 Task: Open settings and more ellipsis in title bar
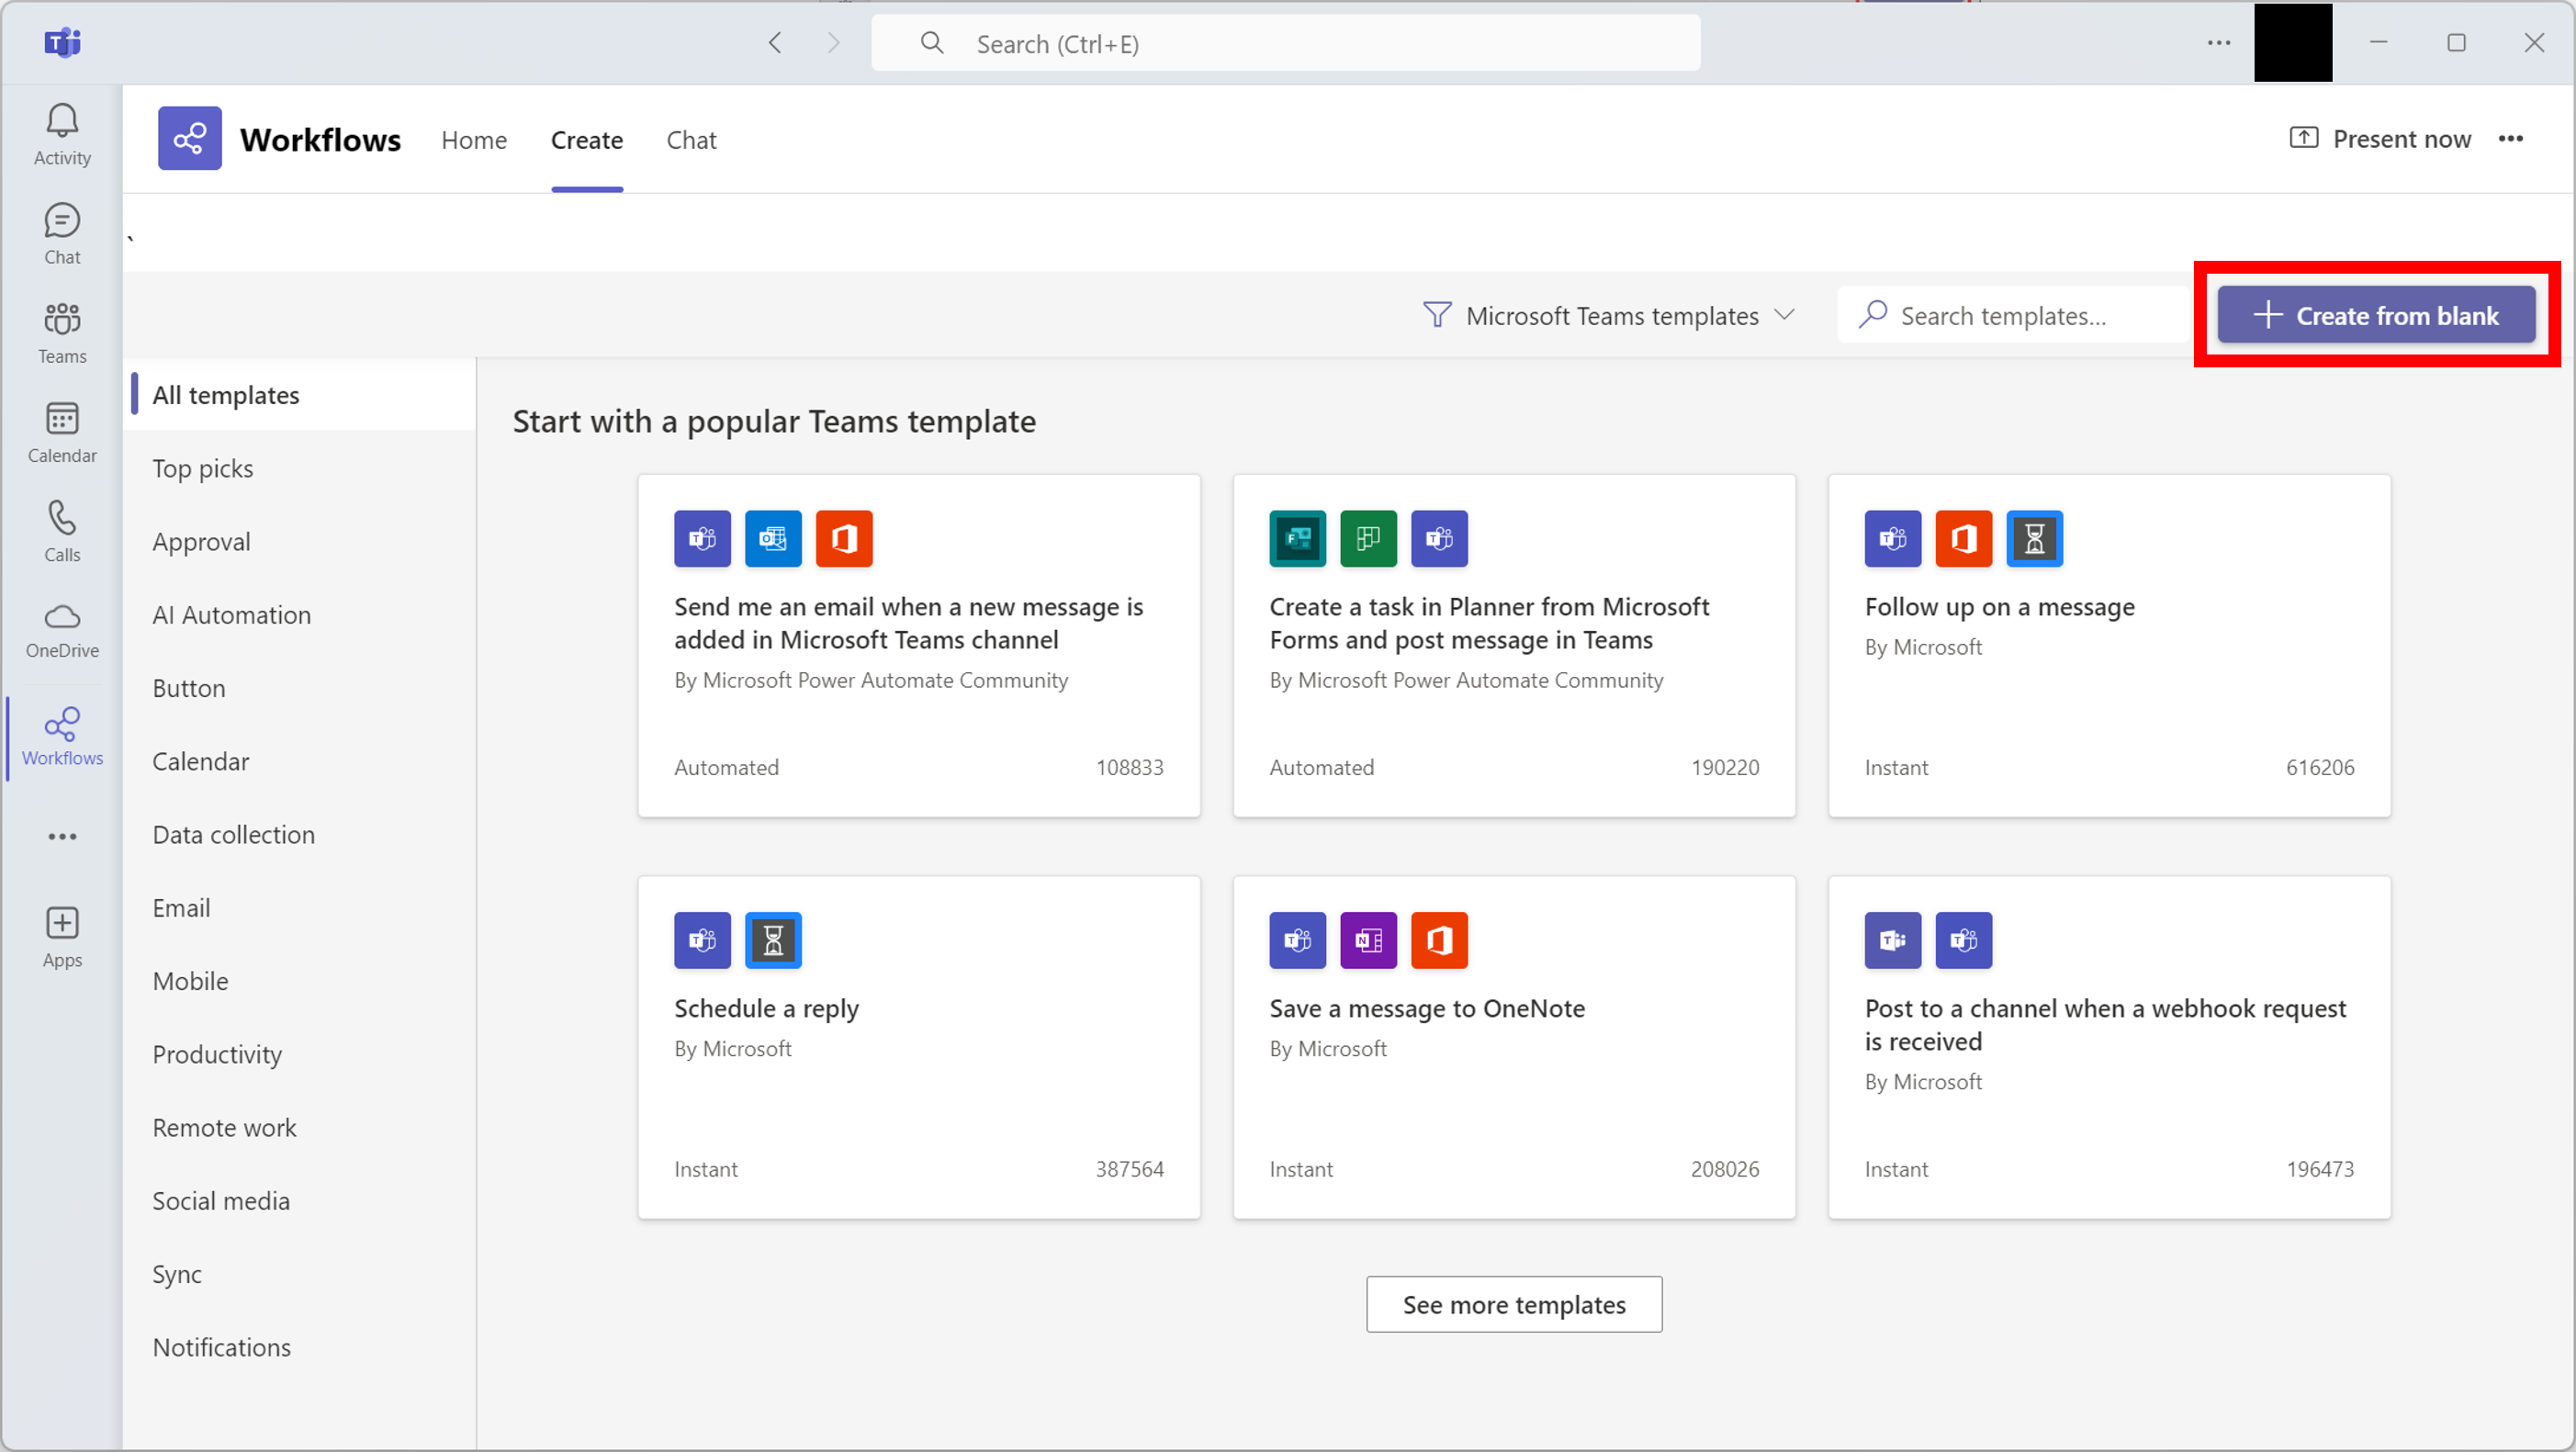[2218, 42]
